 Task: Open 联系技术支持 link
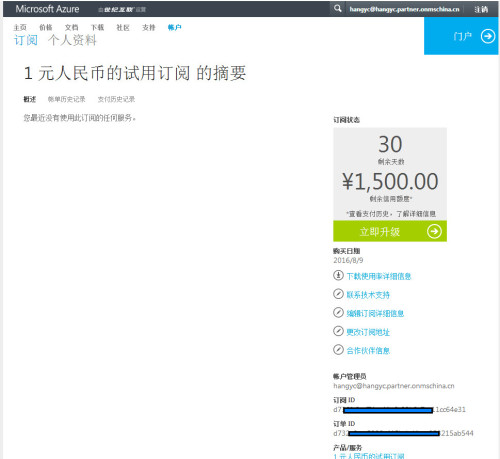point(368,295)
